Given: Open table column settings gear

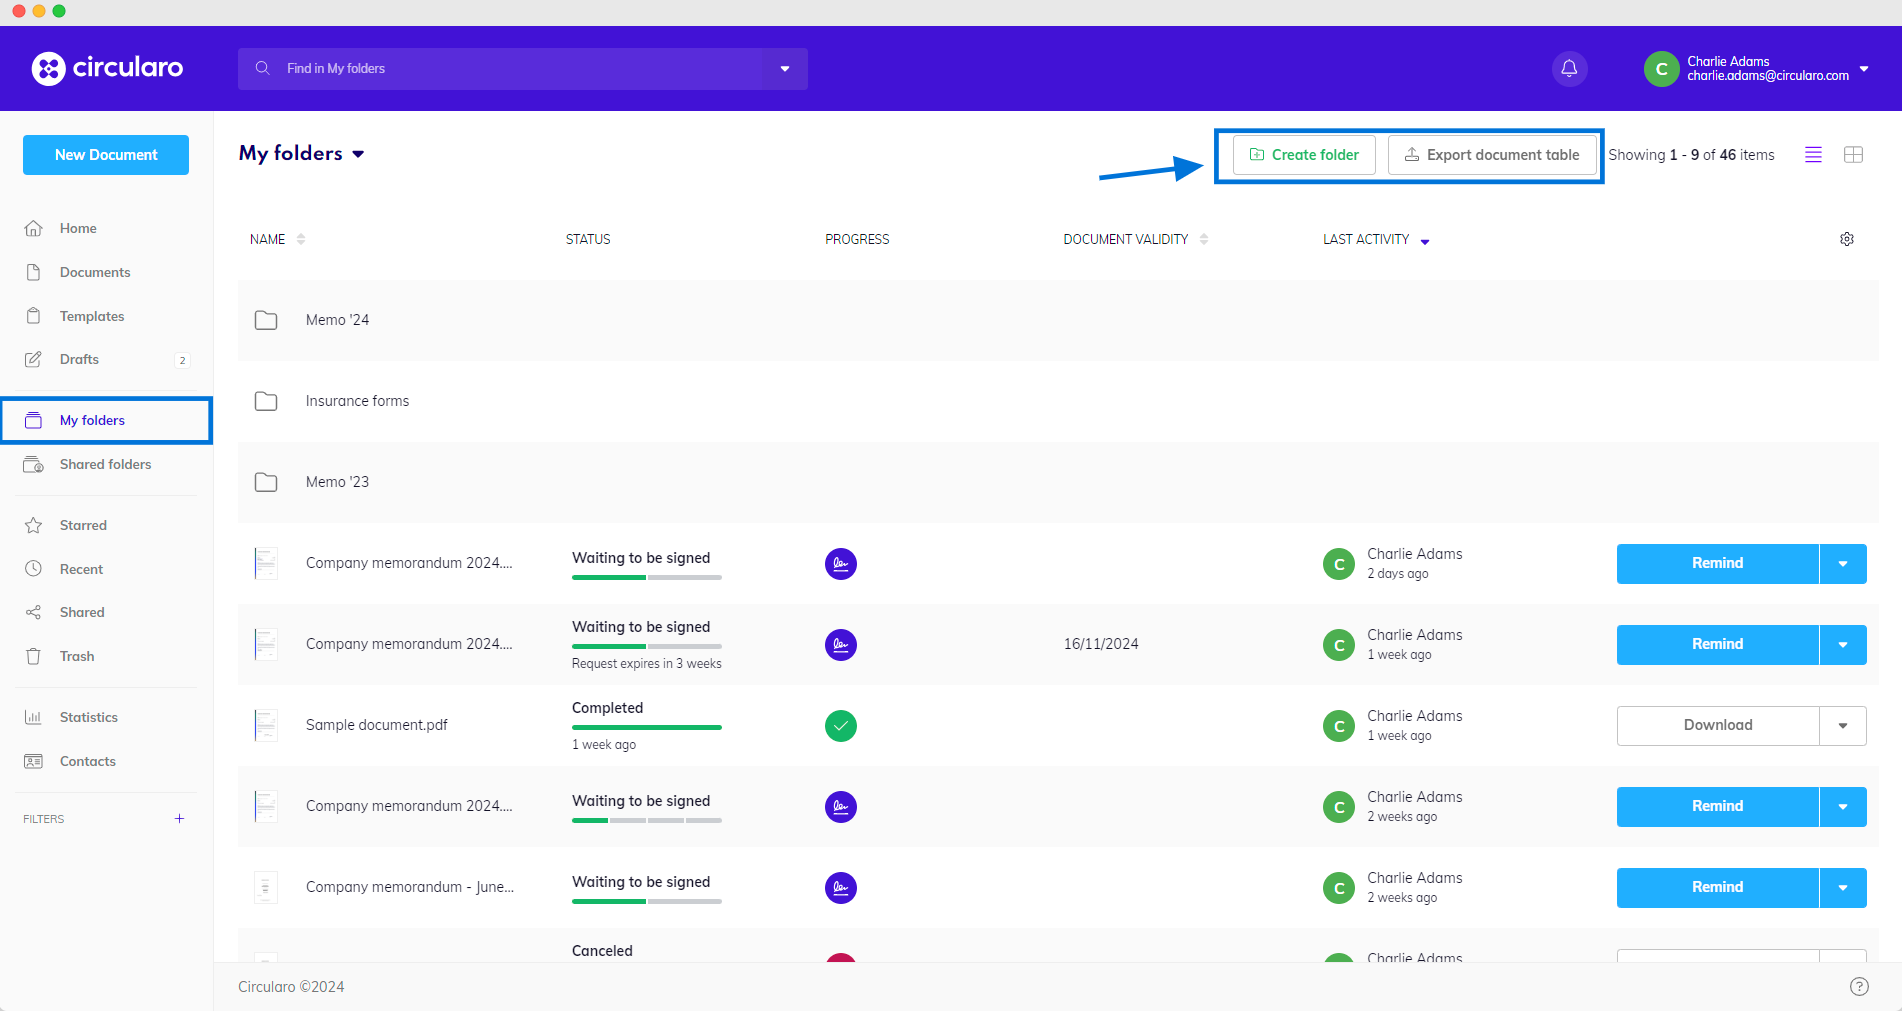Looking at the screenshot, I should point(1846,240).
